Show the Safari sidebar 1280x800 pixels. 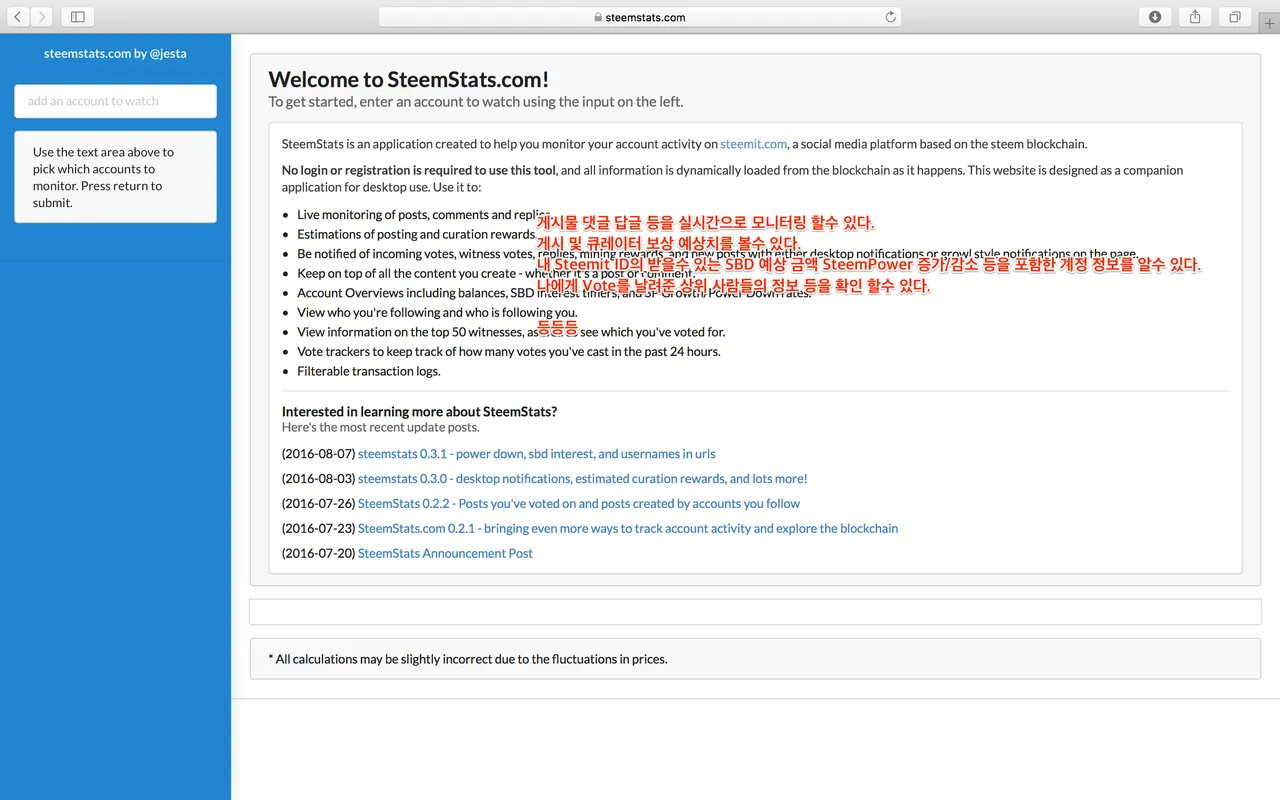coord(78,17)
